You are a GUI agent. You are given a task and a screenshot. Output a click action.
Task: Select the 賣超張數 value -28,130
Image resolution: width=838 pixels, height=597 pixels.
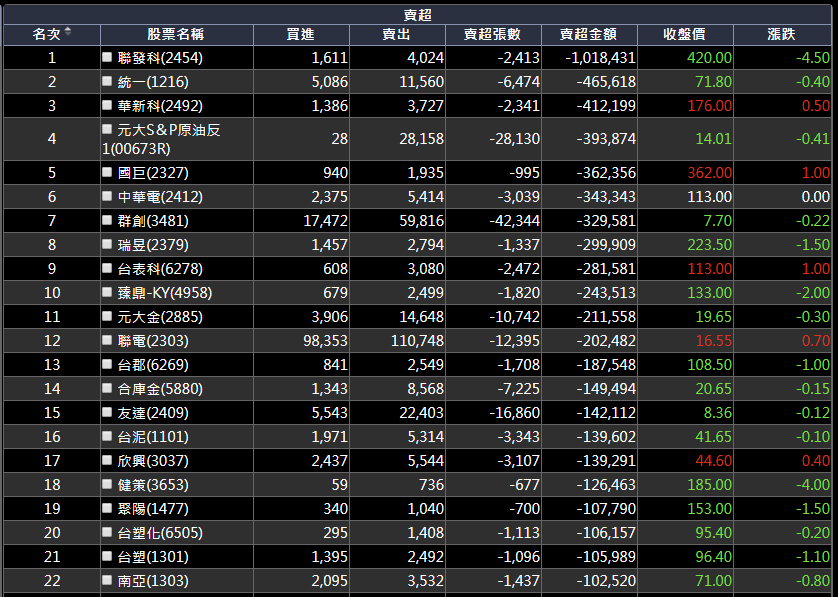(x=515, y=139)
